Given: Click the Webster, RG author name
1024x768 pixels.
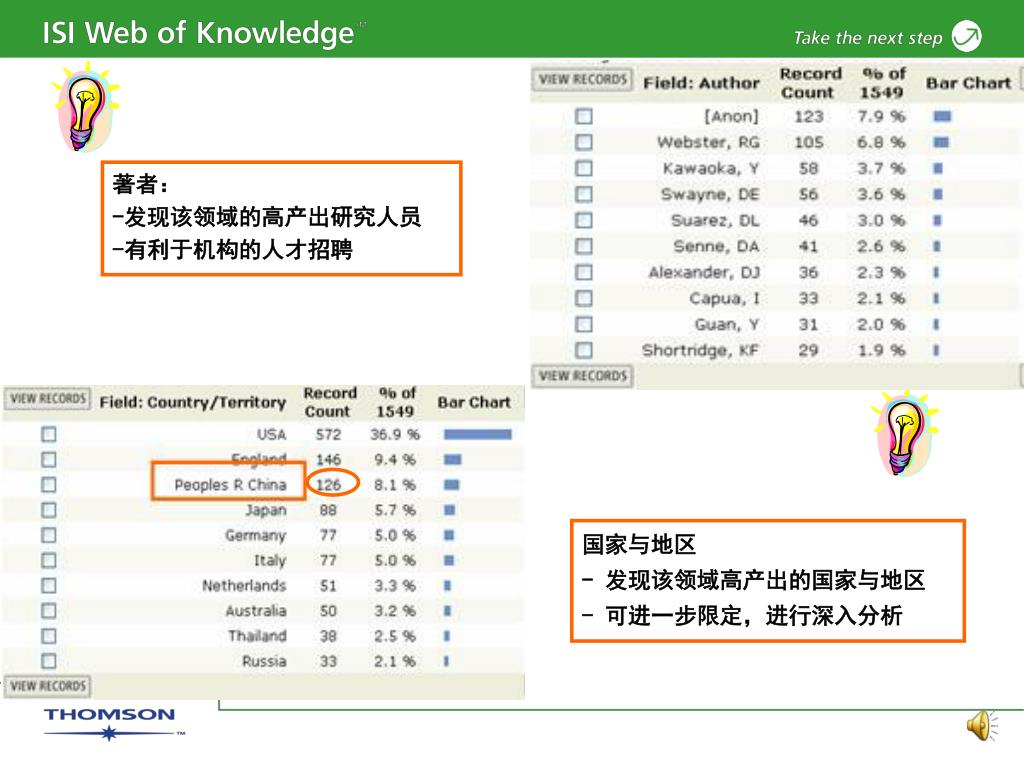Looking at the screenshot, I should tap(708, 142).
